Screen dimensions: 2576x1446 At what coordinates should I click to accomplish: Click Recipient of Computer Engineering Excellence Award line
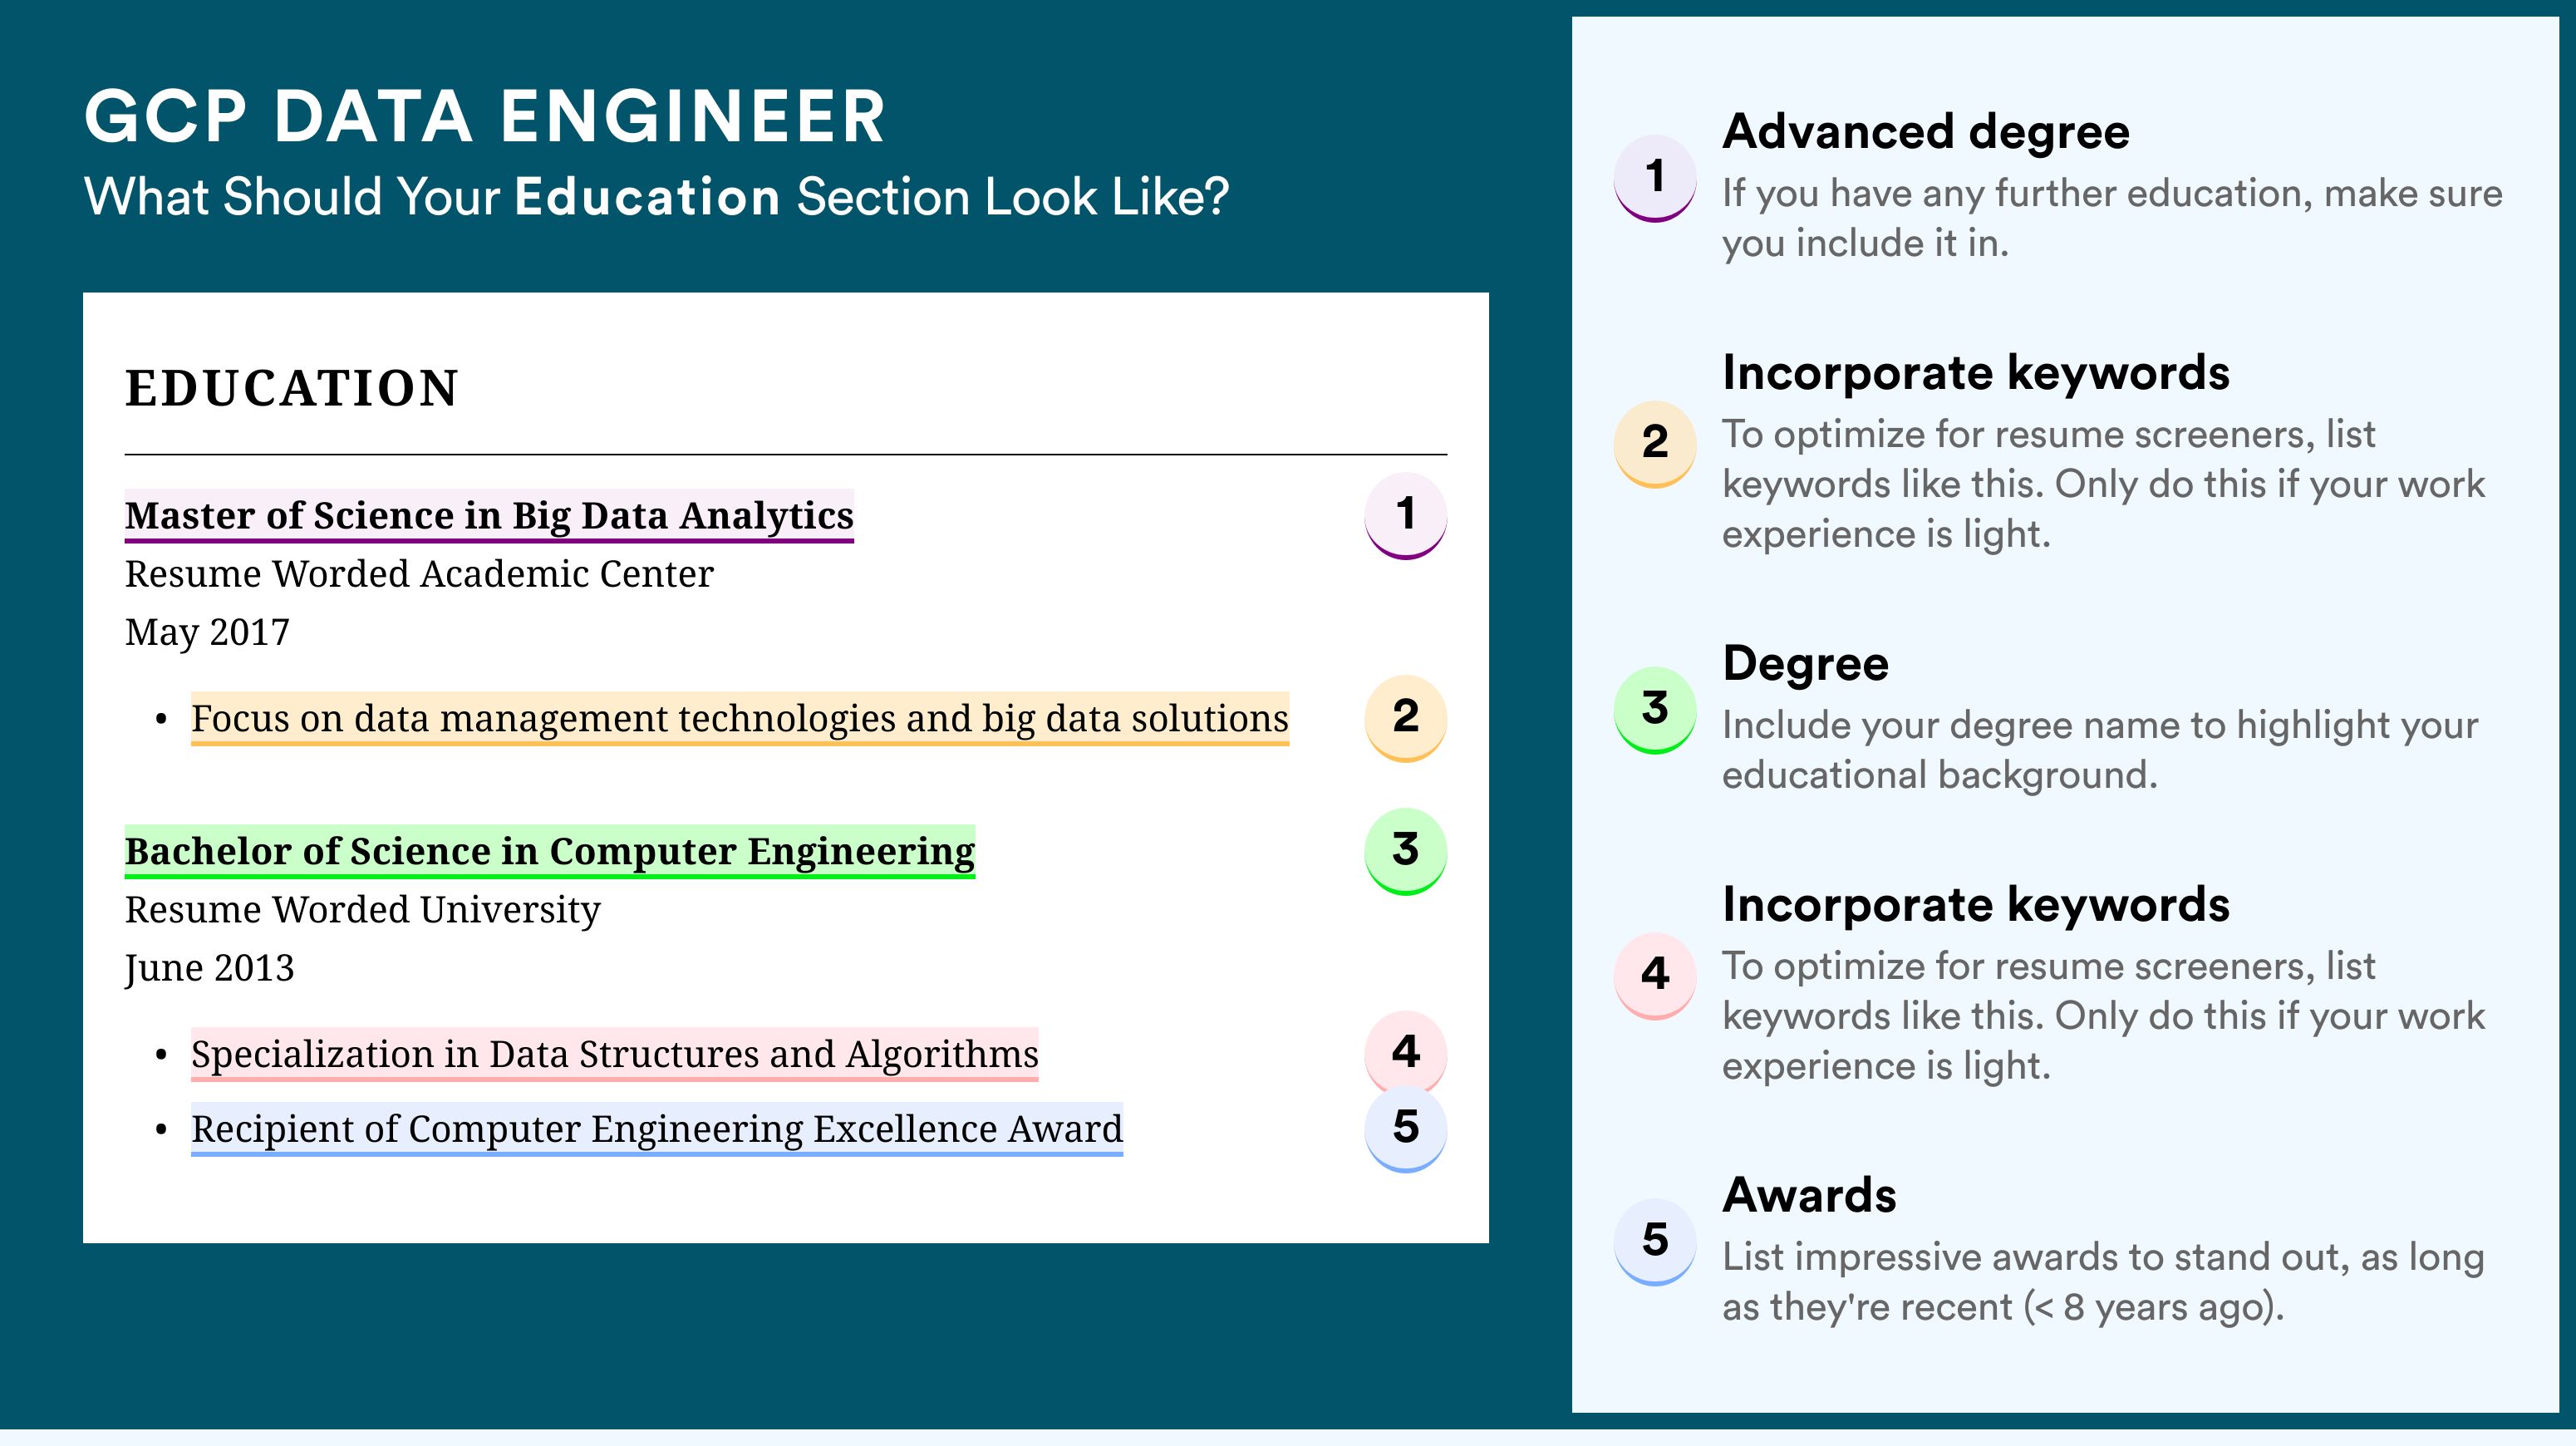click(657, 1129)
